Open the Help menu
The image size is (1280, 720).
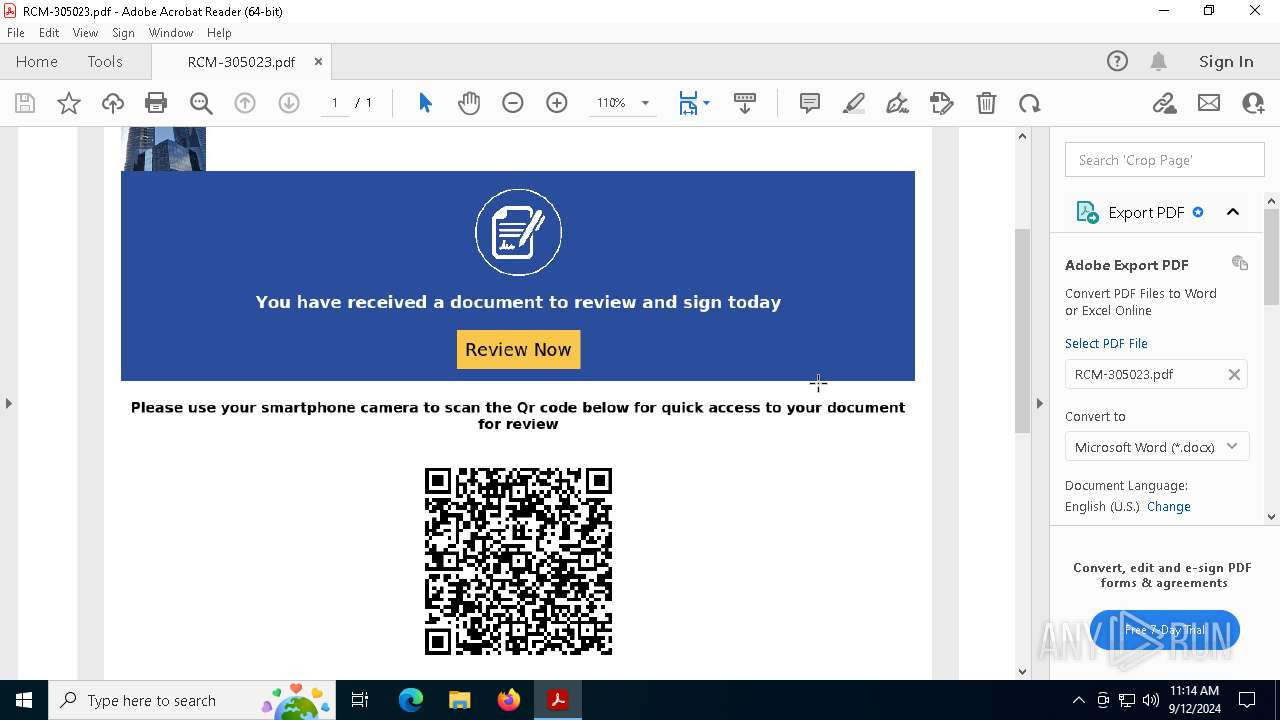pos(219,33)
